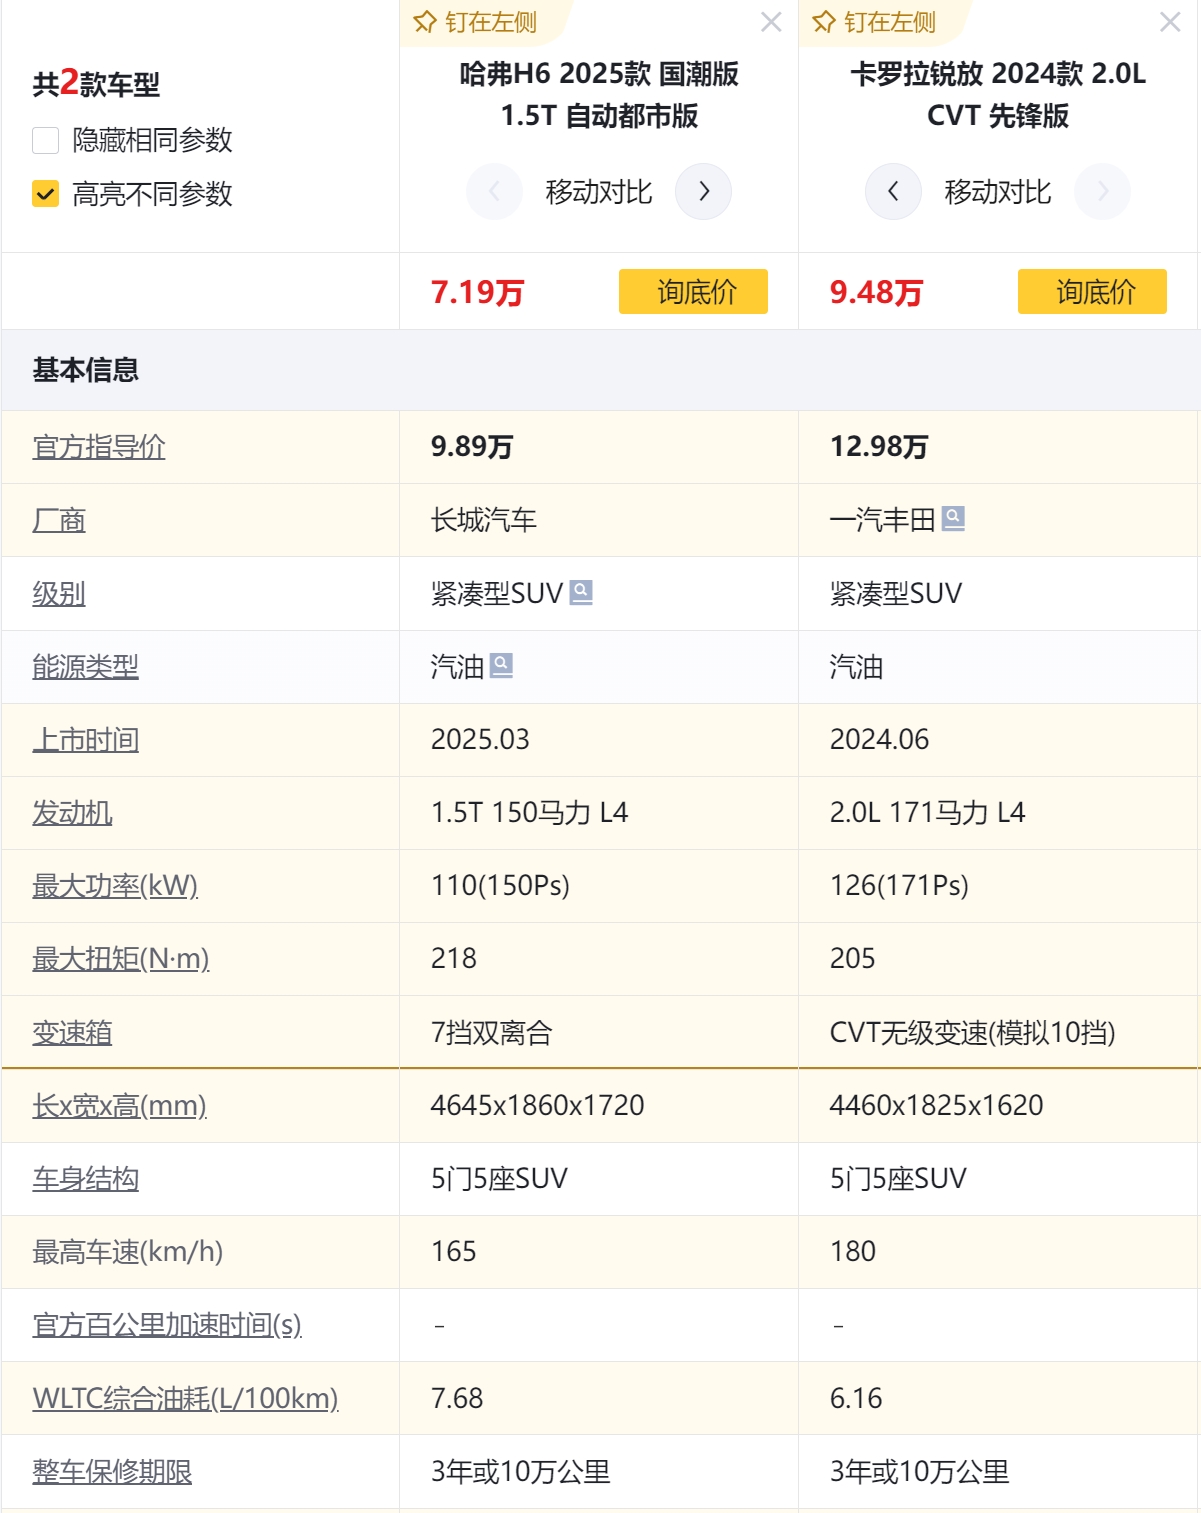Enable 隐藏相同参数 checkbox

(x=46, y=140)
